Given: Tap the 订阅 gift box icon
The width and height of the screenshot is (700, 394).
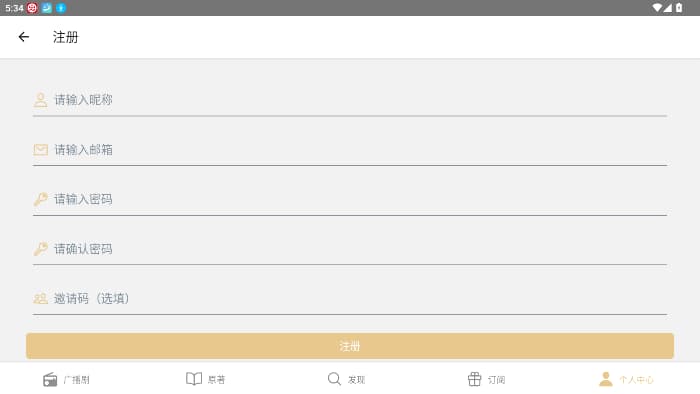Looking at the screenshot, I should 474,379.
